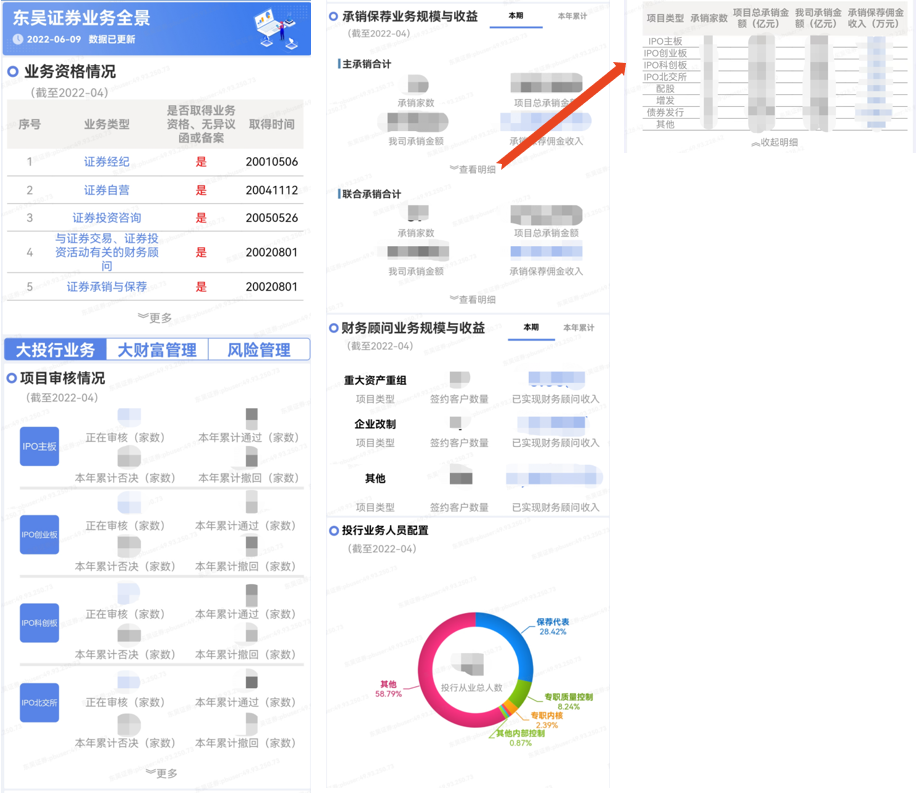Click the 我司承销金额（亿元） column header

pyautogui.click(x=818, y=18)
